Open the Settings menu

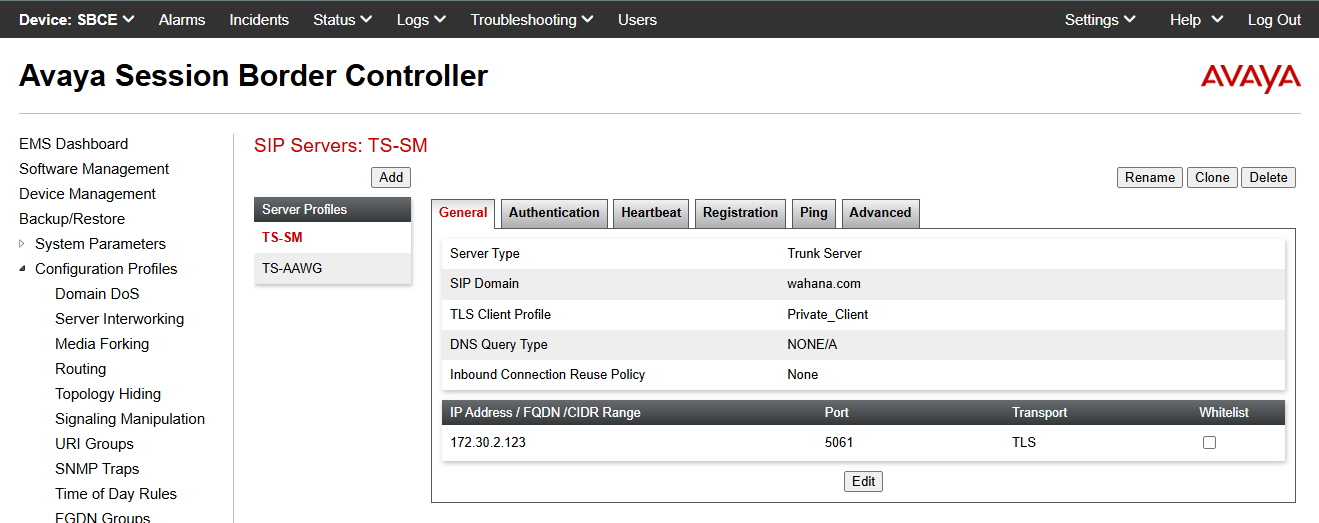[1099, 20]
